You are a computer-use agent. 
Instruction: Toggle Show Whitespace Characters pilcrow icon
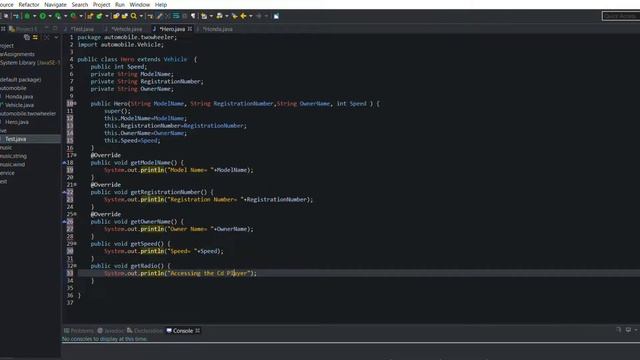click(193, 16)
